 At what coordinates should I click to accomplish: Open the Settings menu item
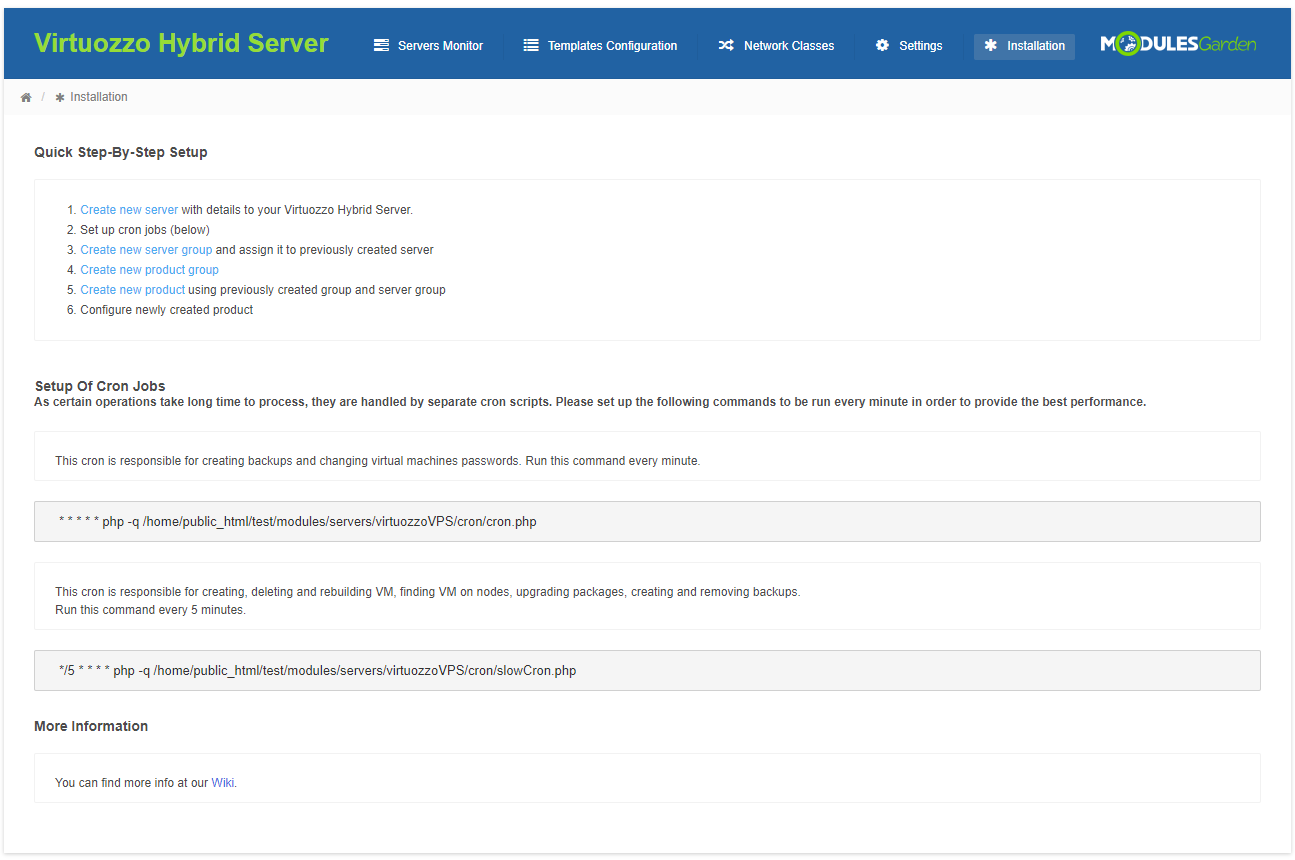point(909,46)
